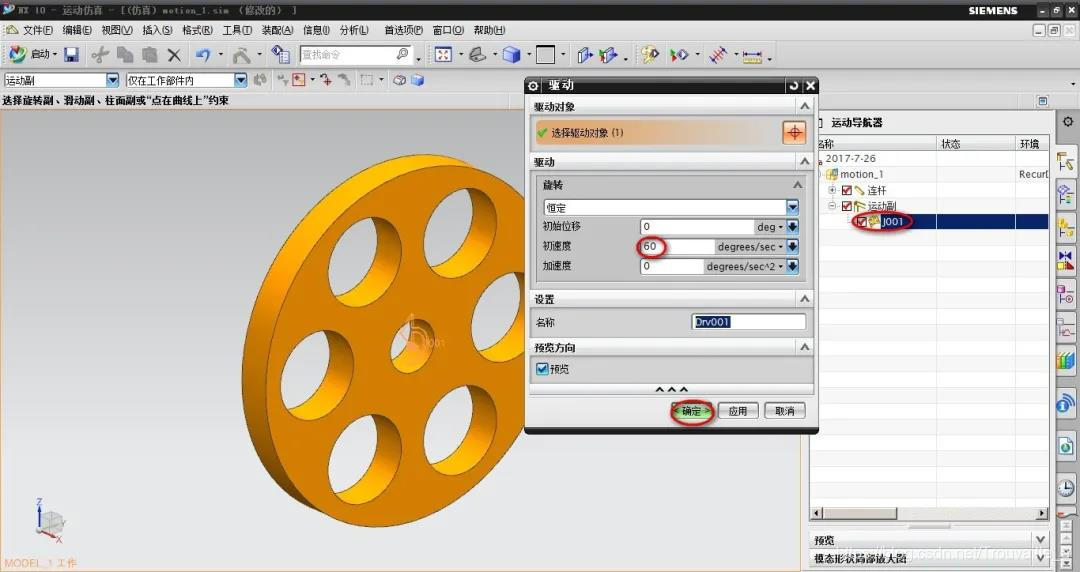Click the 初始位移 value field
The width and height of the screenshot is (1080, 572).
(697, 227)
